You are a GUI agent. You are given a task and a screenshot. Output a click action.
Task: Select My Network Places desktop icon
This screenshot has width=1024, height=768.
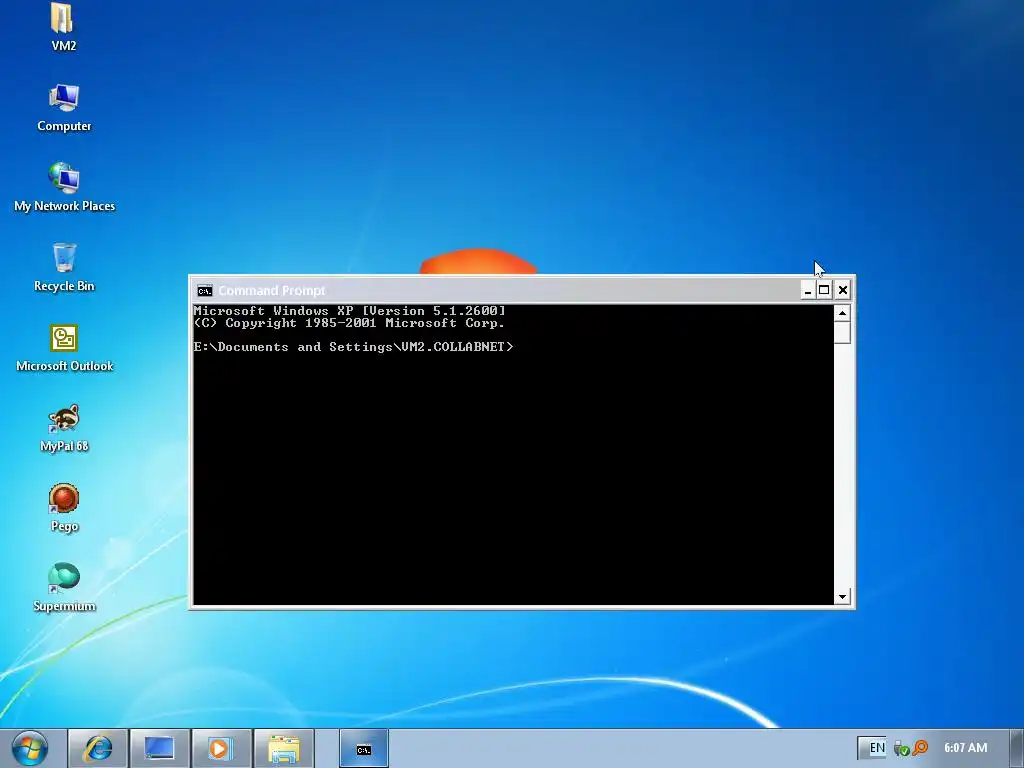[x=64, y=187]
